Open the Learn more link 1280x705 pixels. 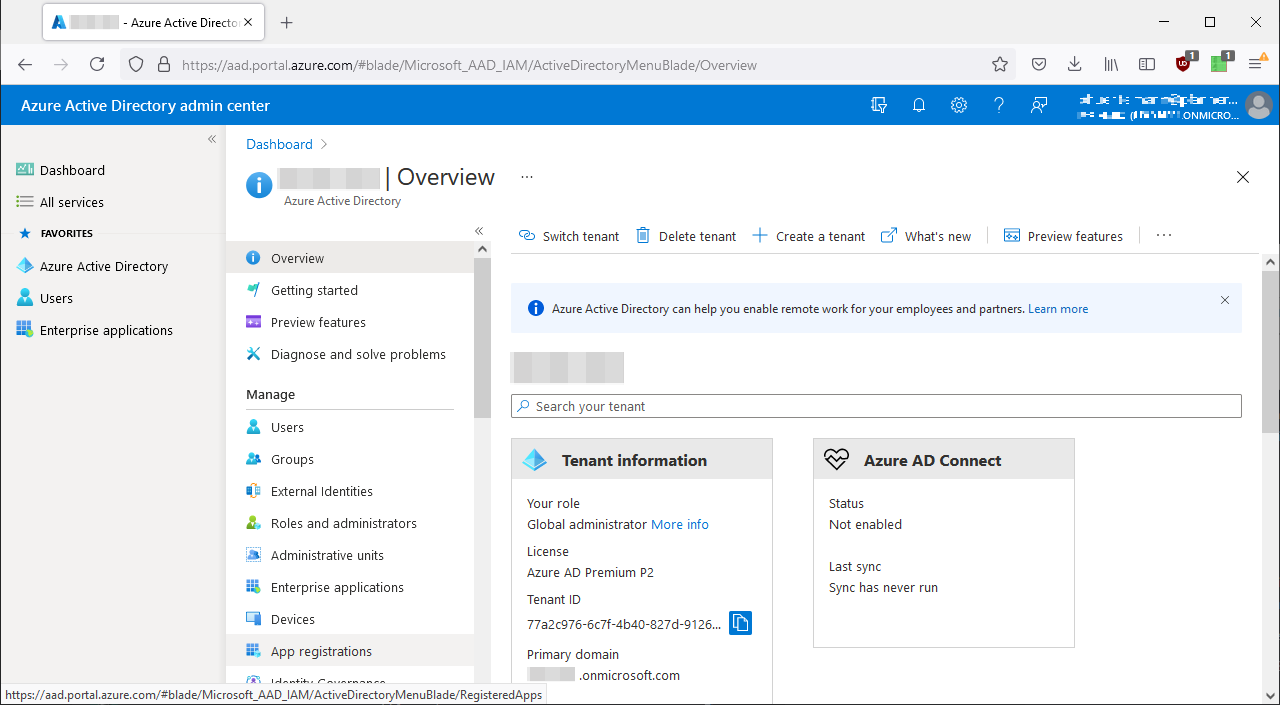(1057, 308)
